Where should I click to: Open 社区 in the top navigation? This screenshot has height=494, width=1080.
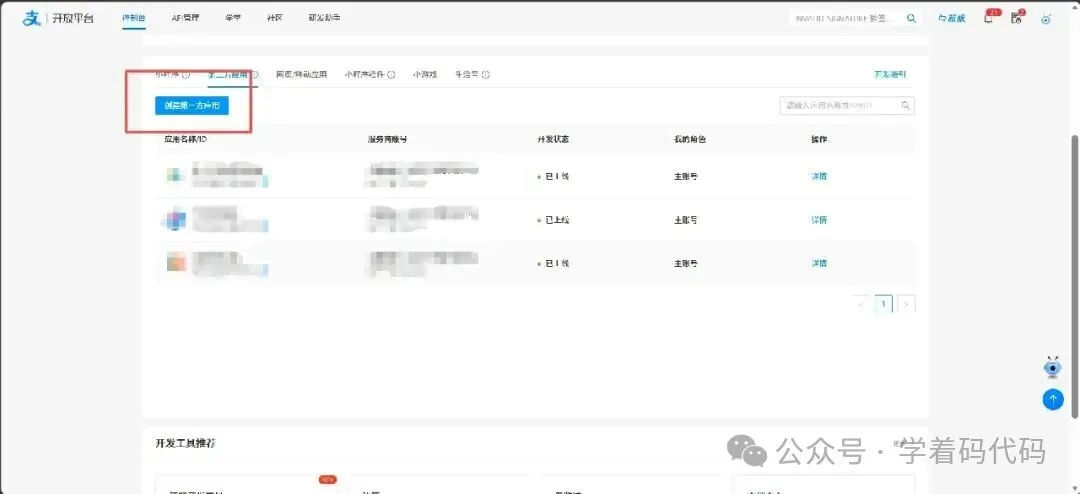[x=274, y=18]
